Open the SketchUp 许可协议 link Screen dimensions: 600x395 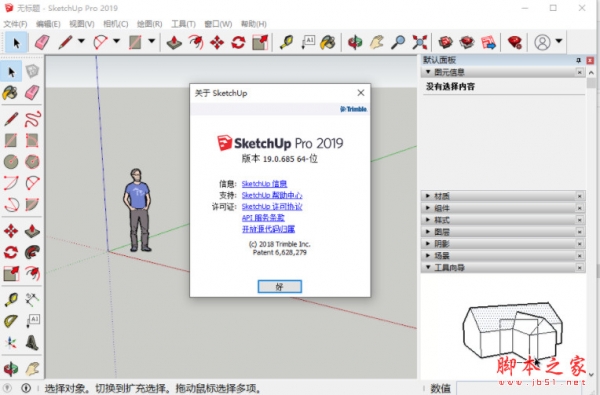coord(272,207)
